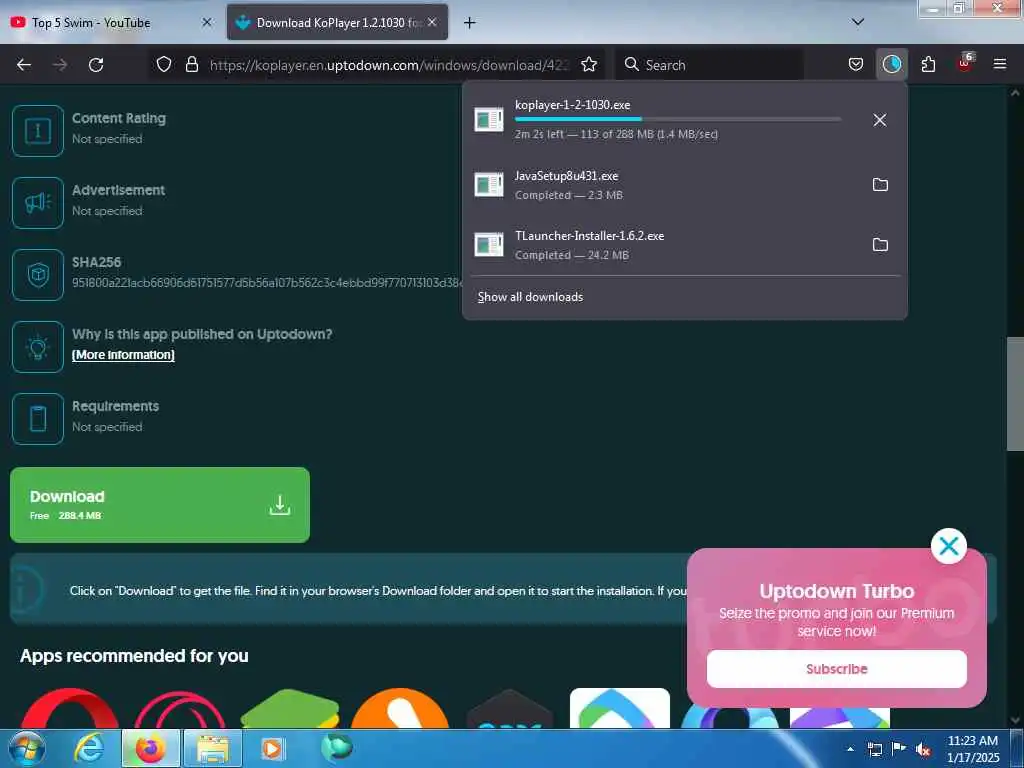The image size is (1024, 768).
Task: Open the media player taskbar icon
Action: (x=272, y=748)
